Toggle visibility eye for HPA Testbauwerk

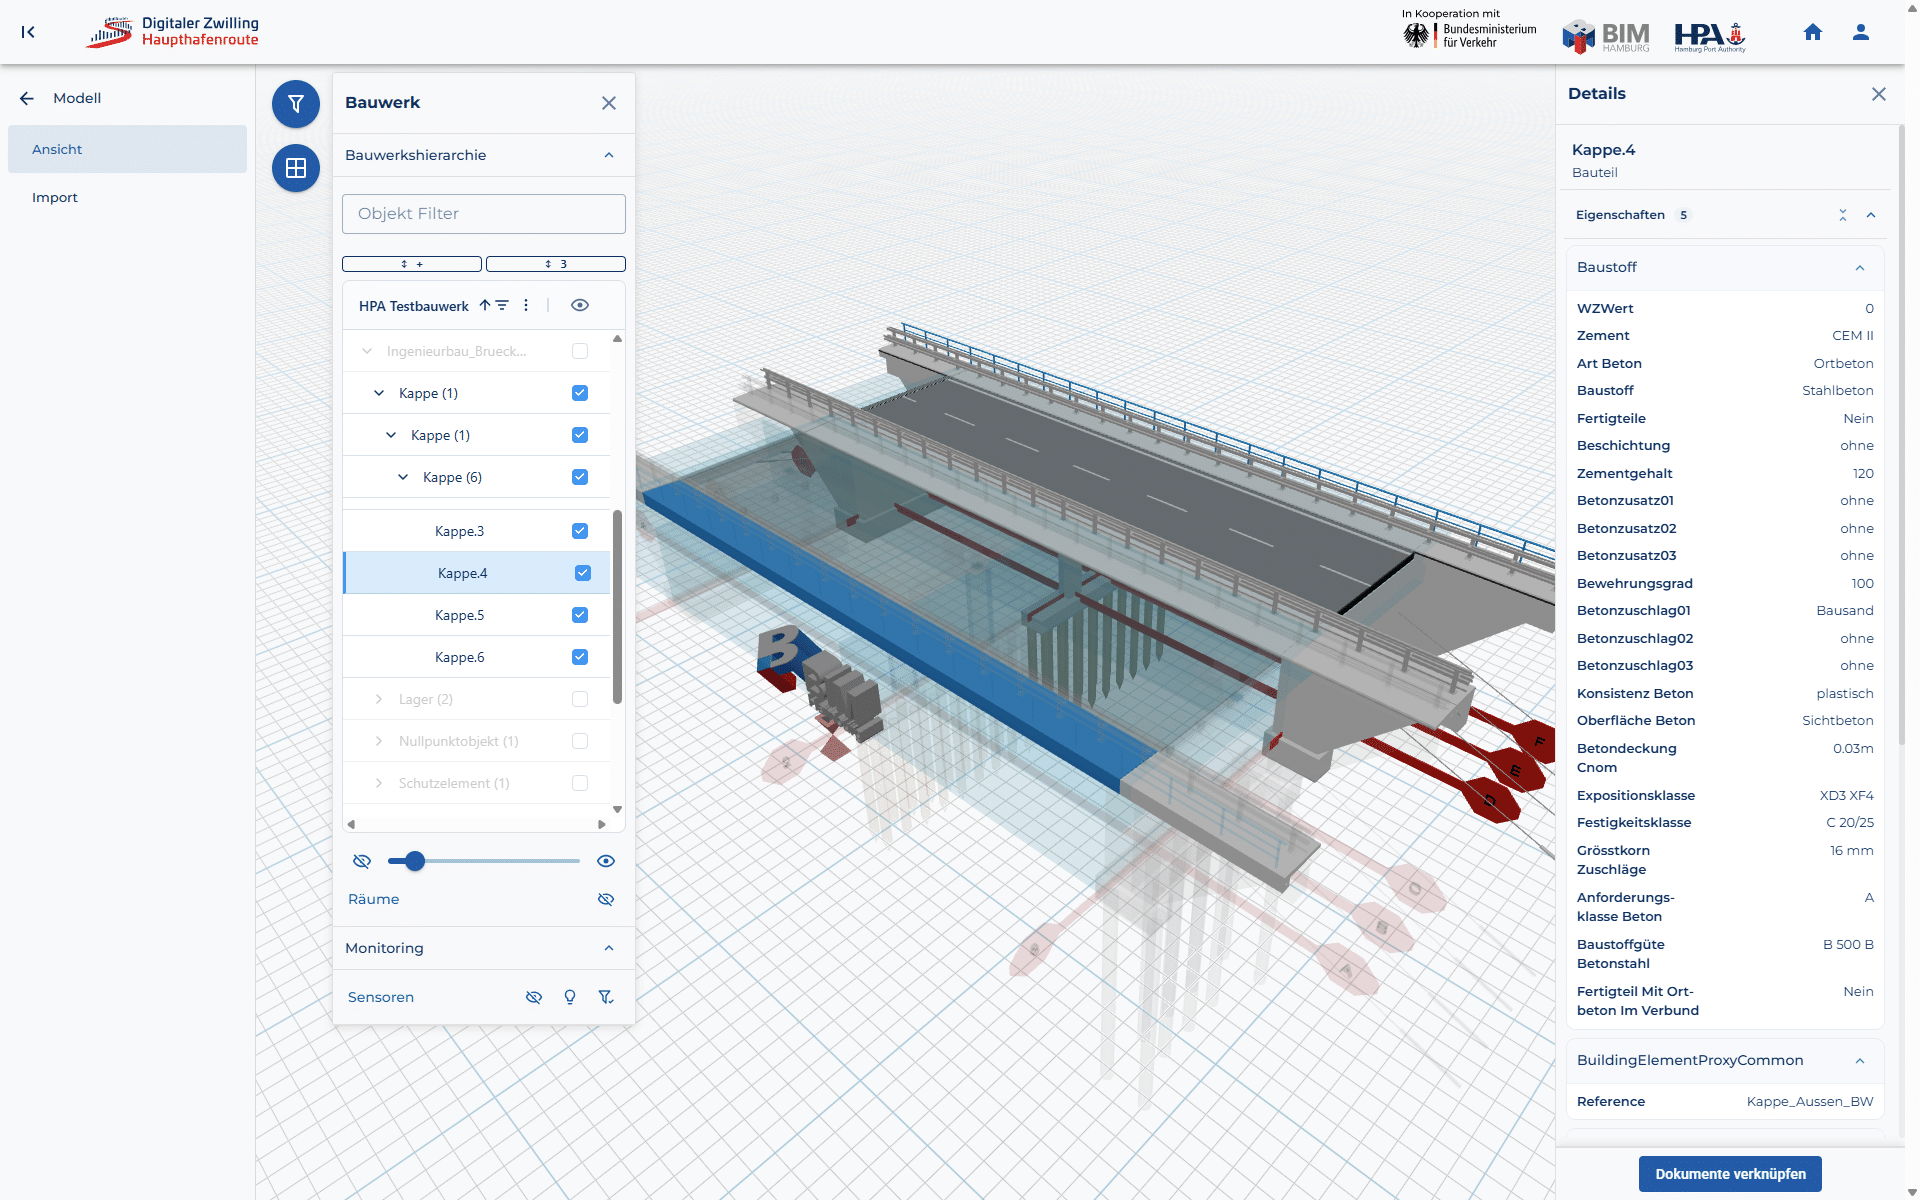tap(580, 305)
